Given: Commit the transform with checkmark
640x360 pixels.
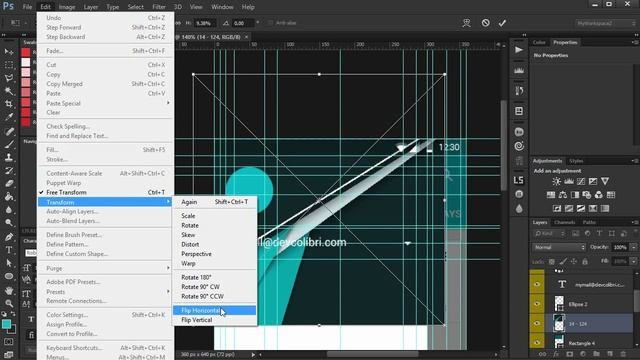Looking at the screenshot, I should 502,23.
